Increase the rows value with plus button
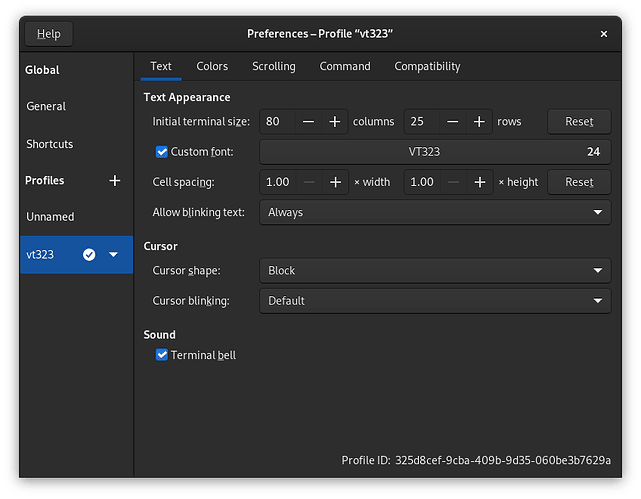Image resolution: width=641 pixels, height=499 pixels. pos(479,122)
